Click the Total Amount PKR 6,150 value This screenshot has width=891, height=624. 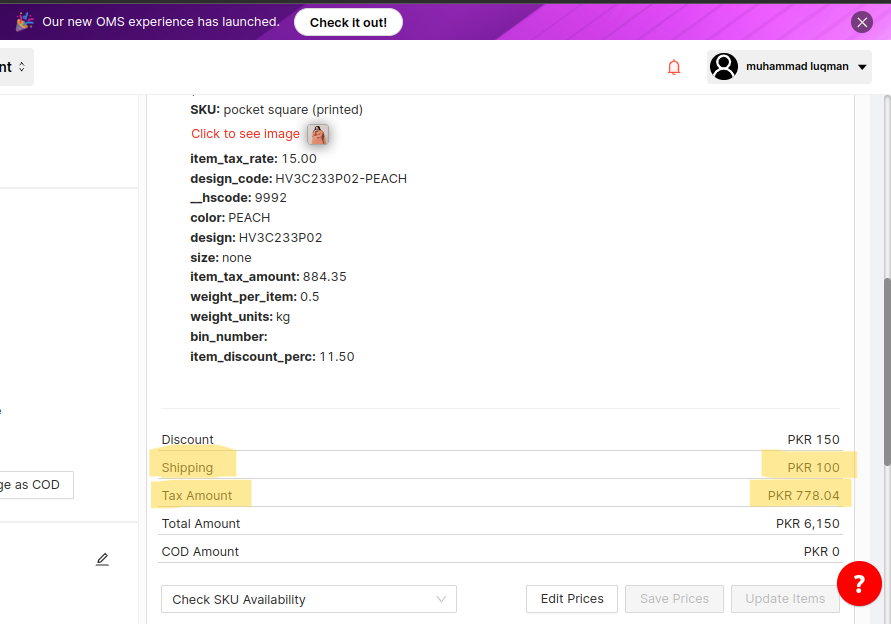(x=807, y=523)
